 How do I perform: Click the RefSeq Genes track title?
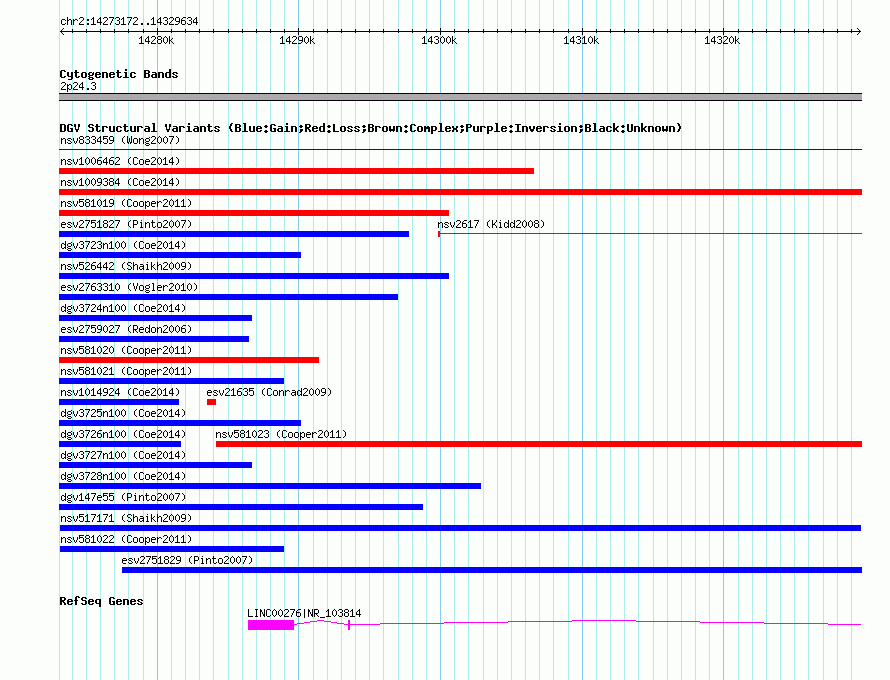coord(101,601)
